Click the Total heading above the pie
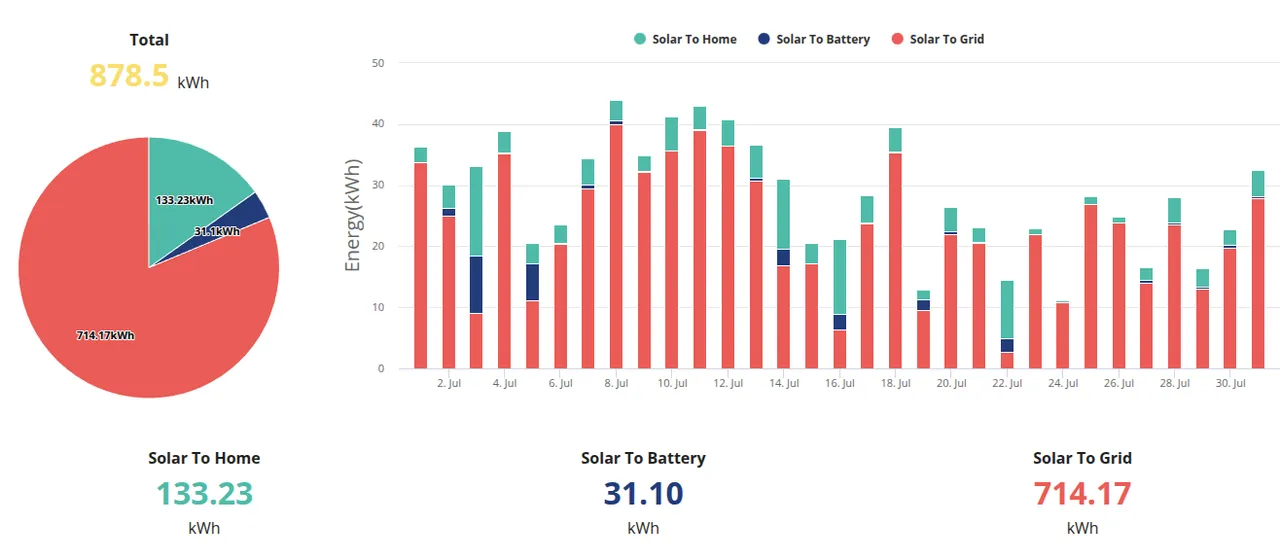This screenshot has width=1280, height=551. pos(149,40)
